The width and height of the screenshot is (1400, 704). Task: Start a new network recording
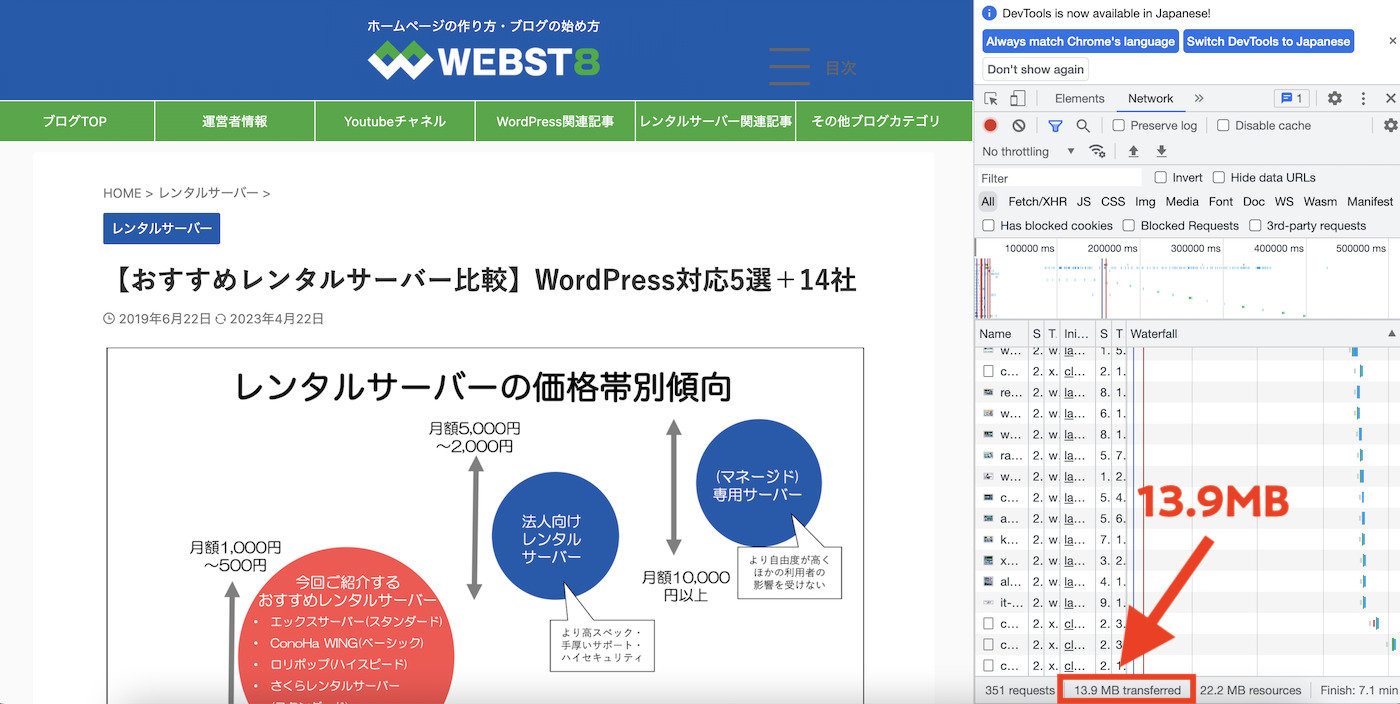tap(991, 125)
